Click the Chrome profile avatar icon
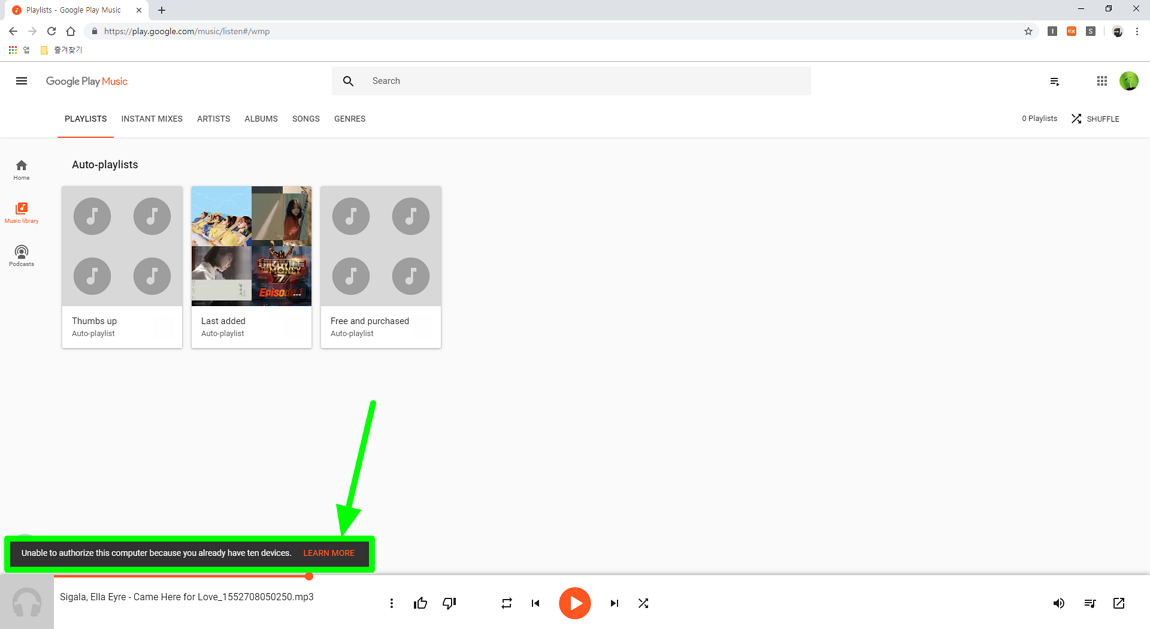The image size is (1150, 629). pyautogui.click(x=1117, y=32)
